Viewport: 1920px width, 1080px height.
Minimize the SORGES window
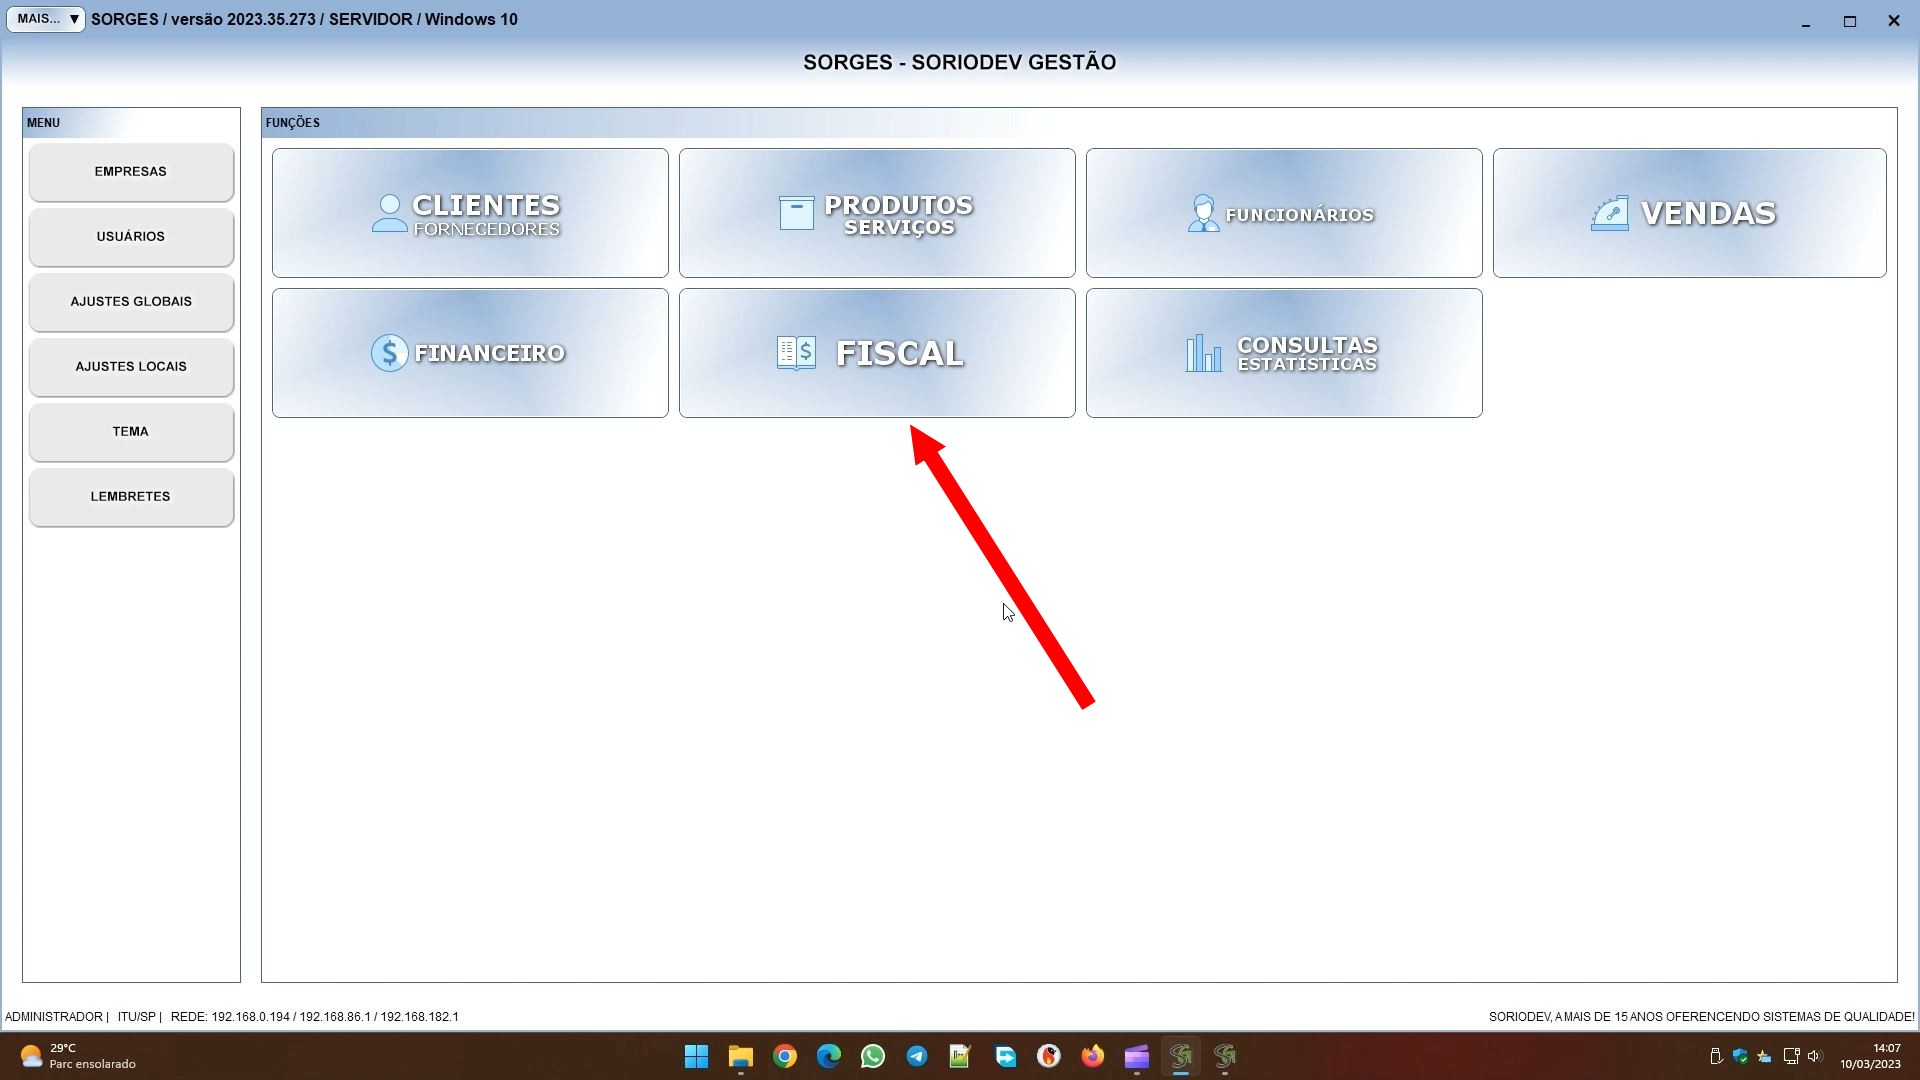[x=1806, y=20]
